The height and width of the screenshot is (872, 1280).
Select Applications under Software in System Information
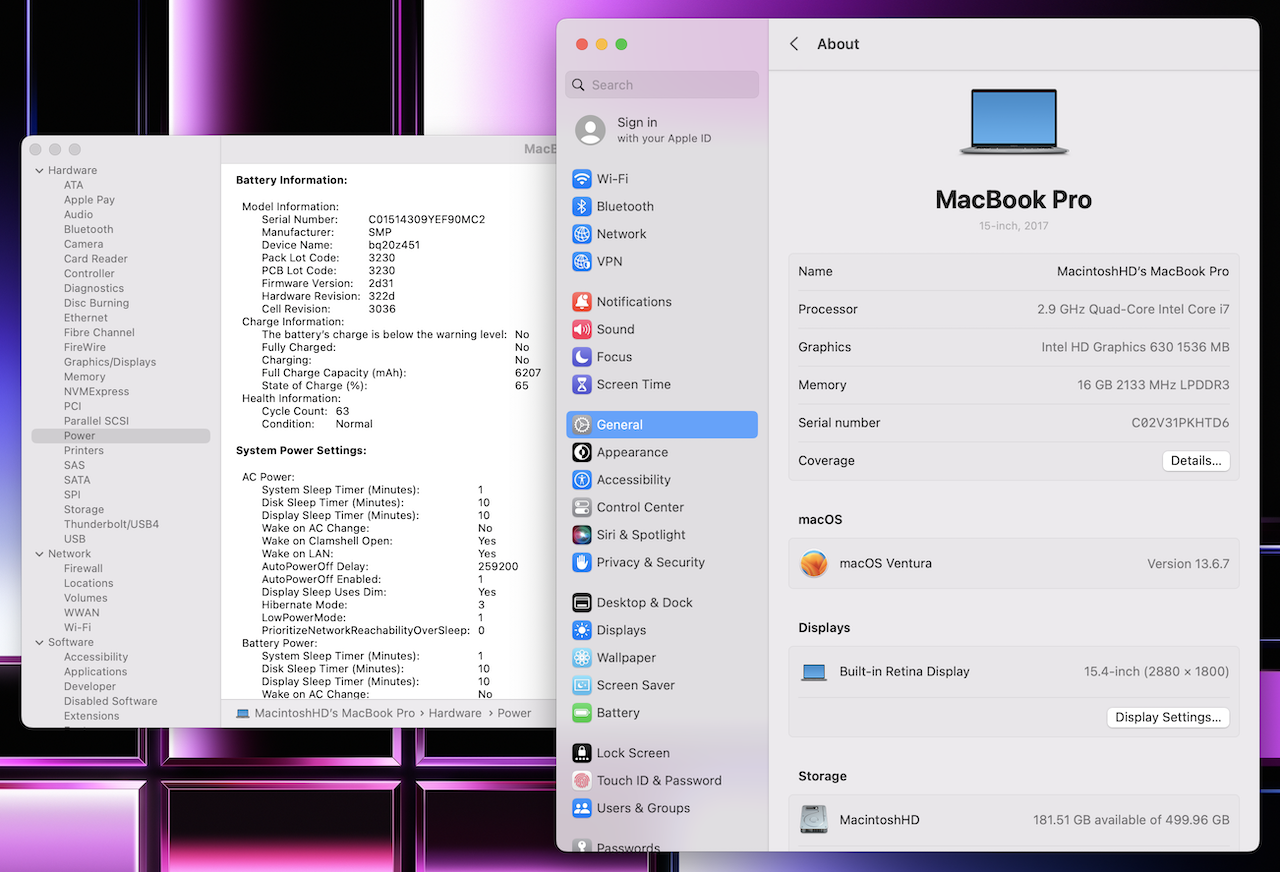[96, 672]
